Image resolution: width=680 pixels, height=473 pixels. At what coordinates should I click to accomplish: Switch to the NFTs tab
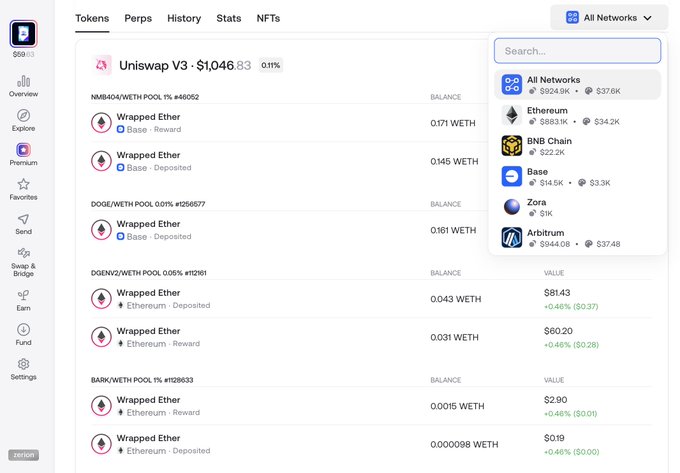268,18
